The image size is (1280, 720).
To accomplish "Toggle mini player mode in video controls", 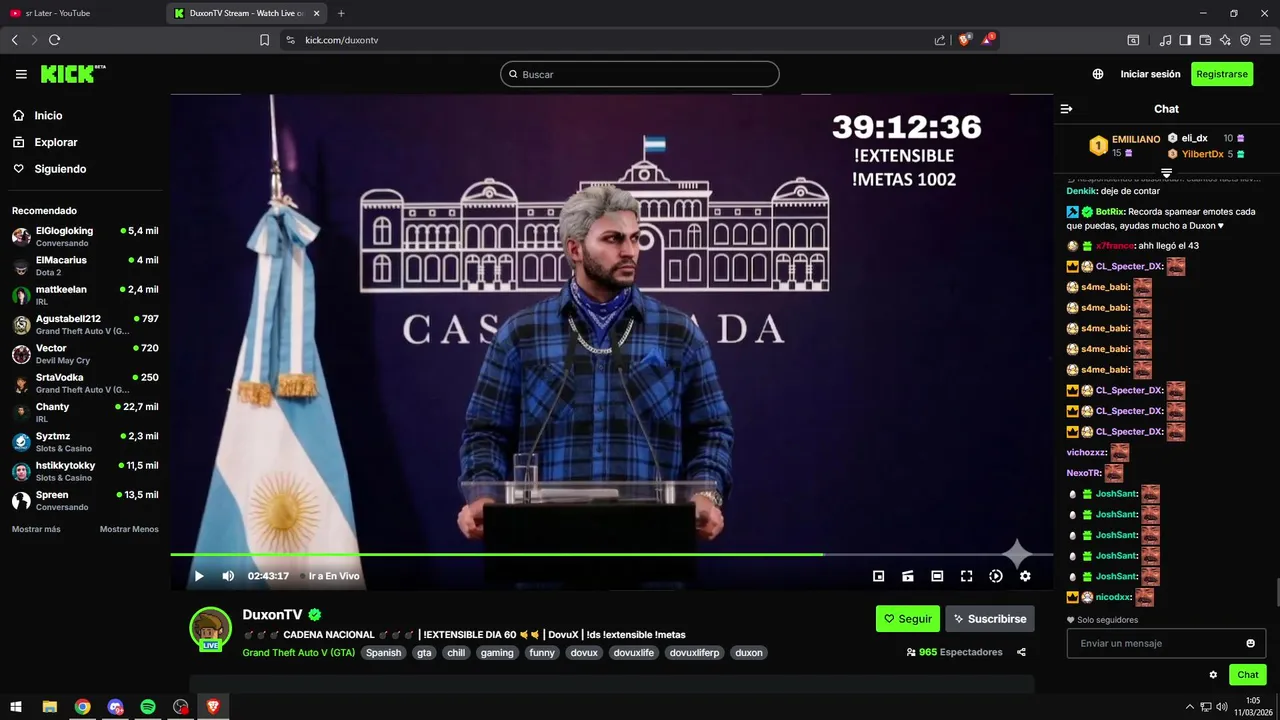I will [x=878, y=576].
